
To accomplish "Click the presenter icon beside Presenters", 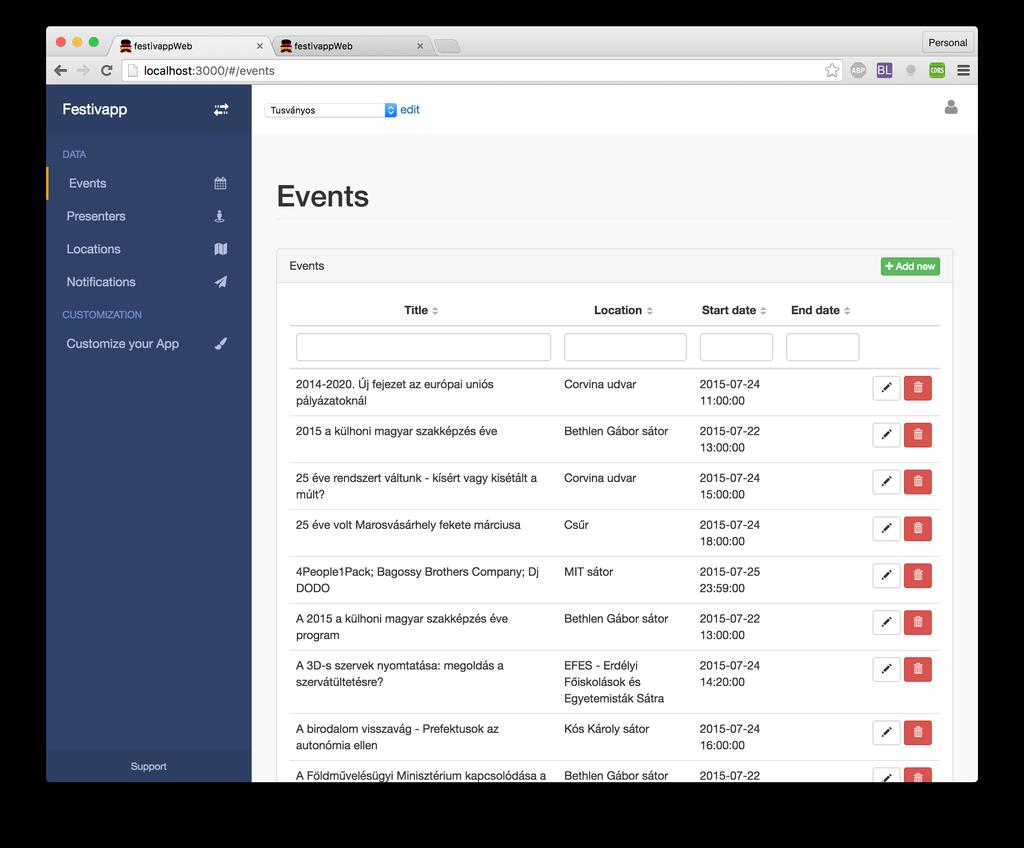I will pyautogui.click(x=219, y=216).
